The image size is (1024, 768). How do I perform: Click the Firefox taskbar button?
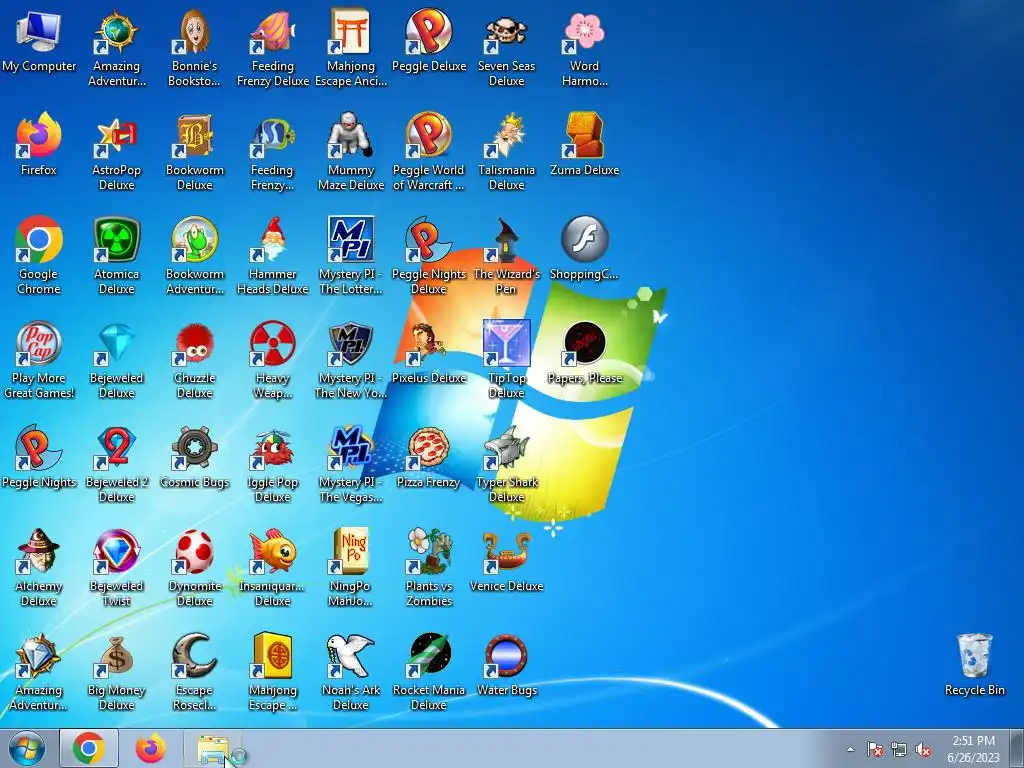coord(150,748)
